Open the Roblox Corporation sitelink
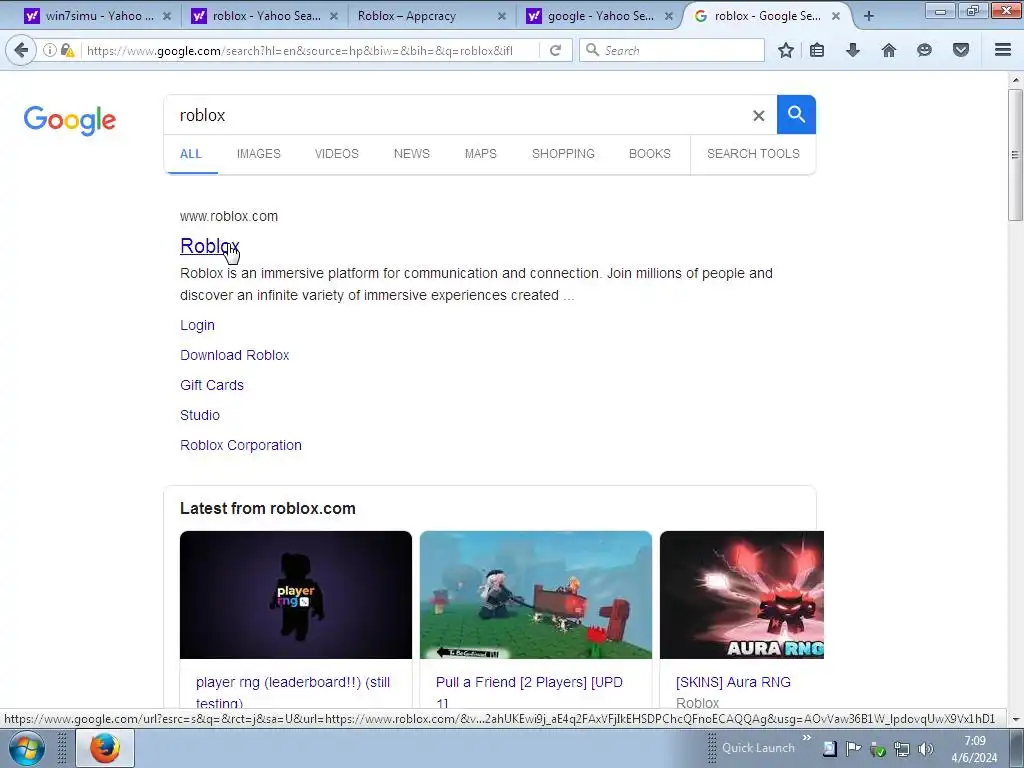Screen dimensions: 1024x768 click(x=241, y=445)
